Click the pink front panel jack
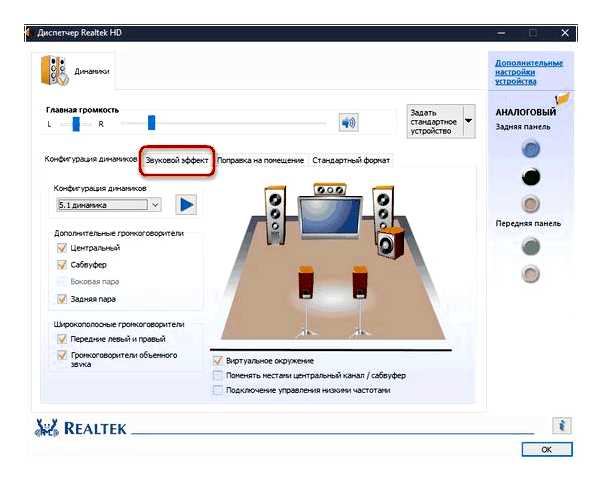 tap(531, 274)
